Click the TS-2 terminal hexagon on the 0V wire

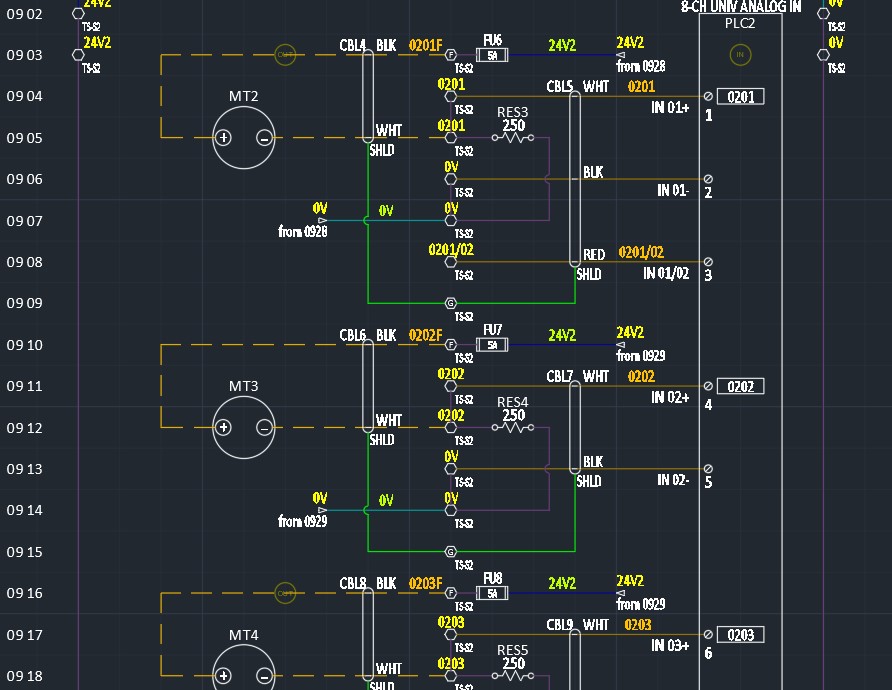pyautogui.click(x=451, y=218)
